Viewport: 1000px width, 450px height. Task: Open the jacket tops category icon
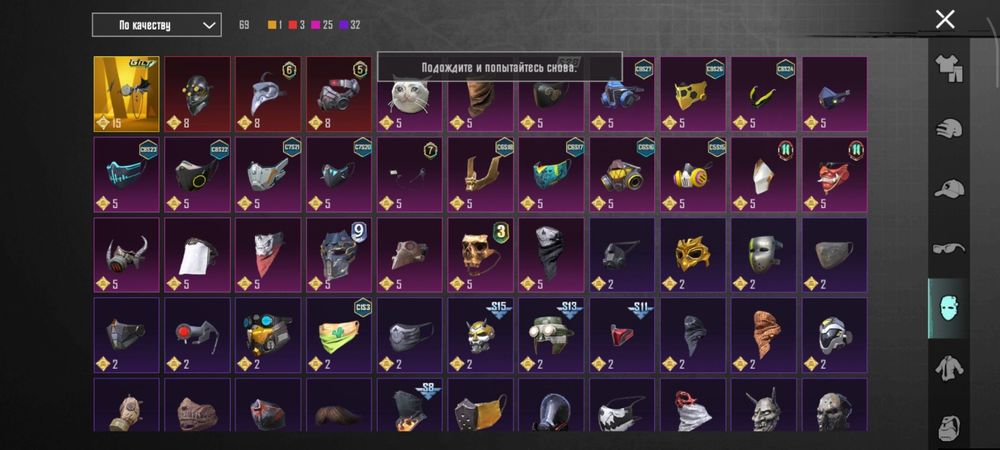(949, 368)
